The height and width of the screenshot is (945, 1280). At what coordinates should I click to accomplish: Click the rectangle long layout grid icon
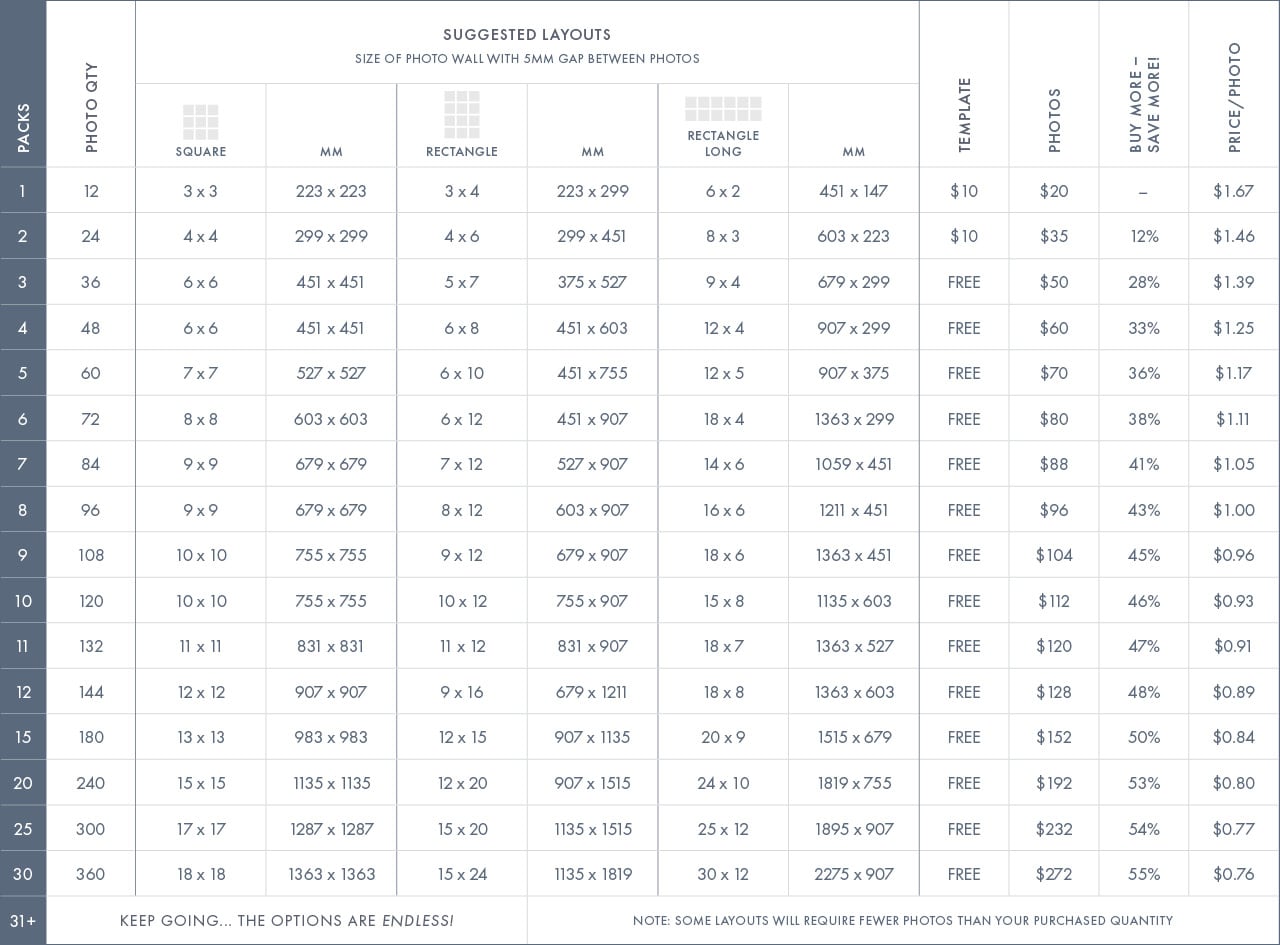(x=723, y=109)
